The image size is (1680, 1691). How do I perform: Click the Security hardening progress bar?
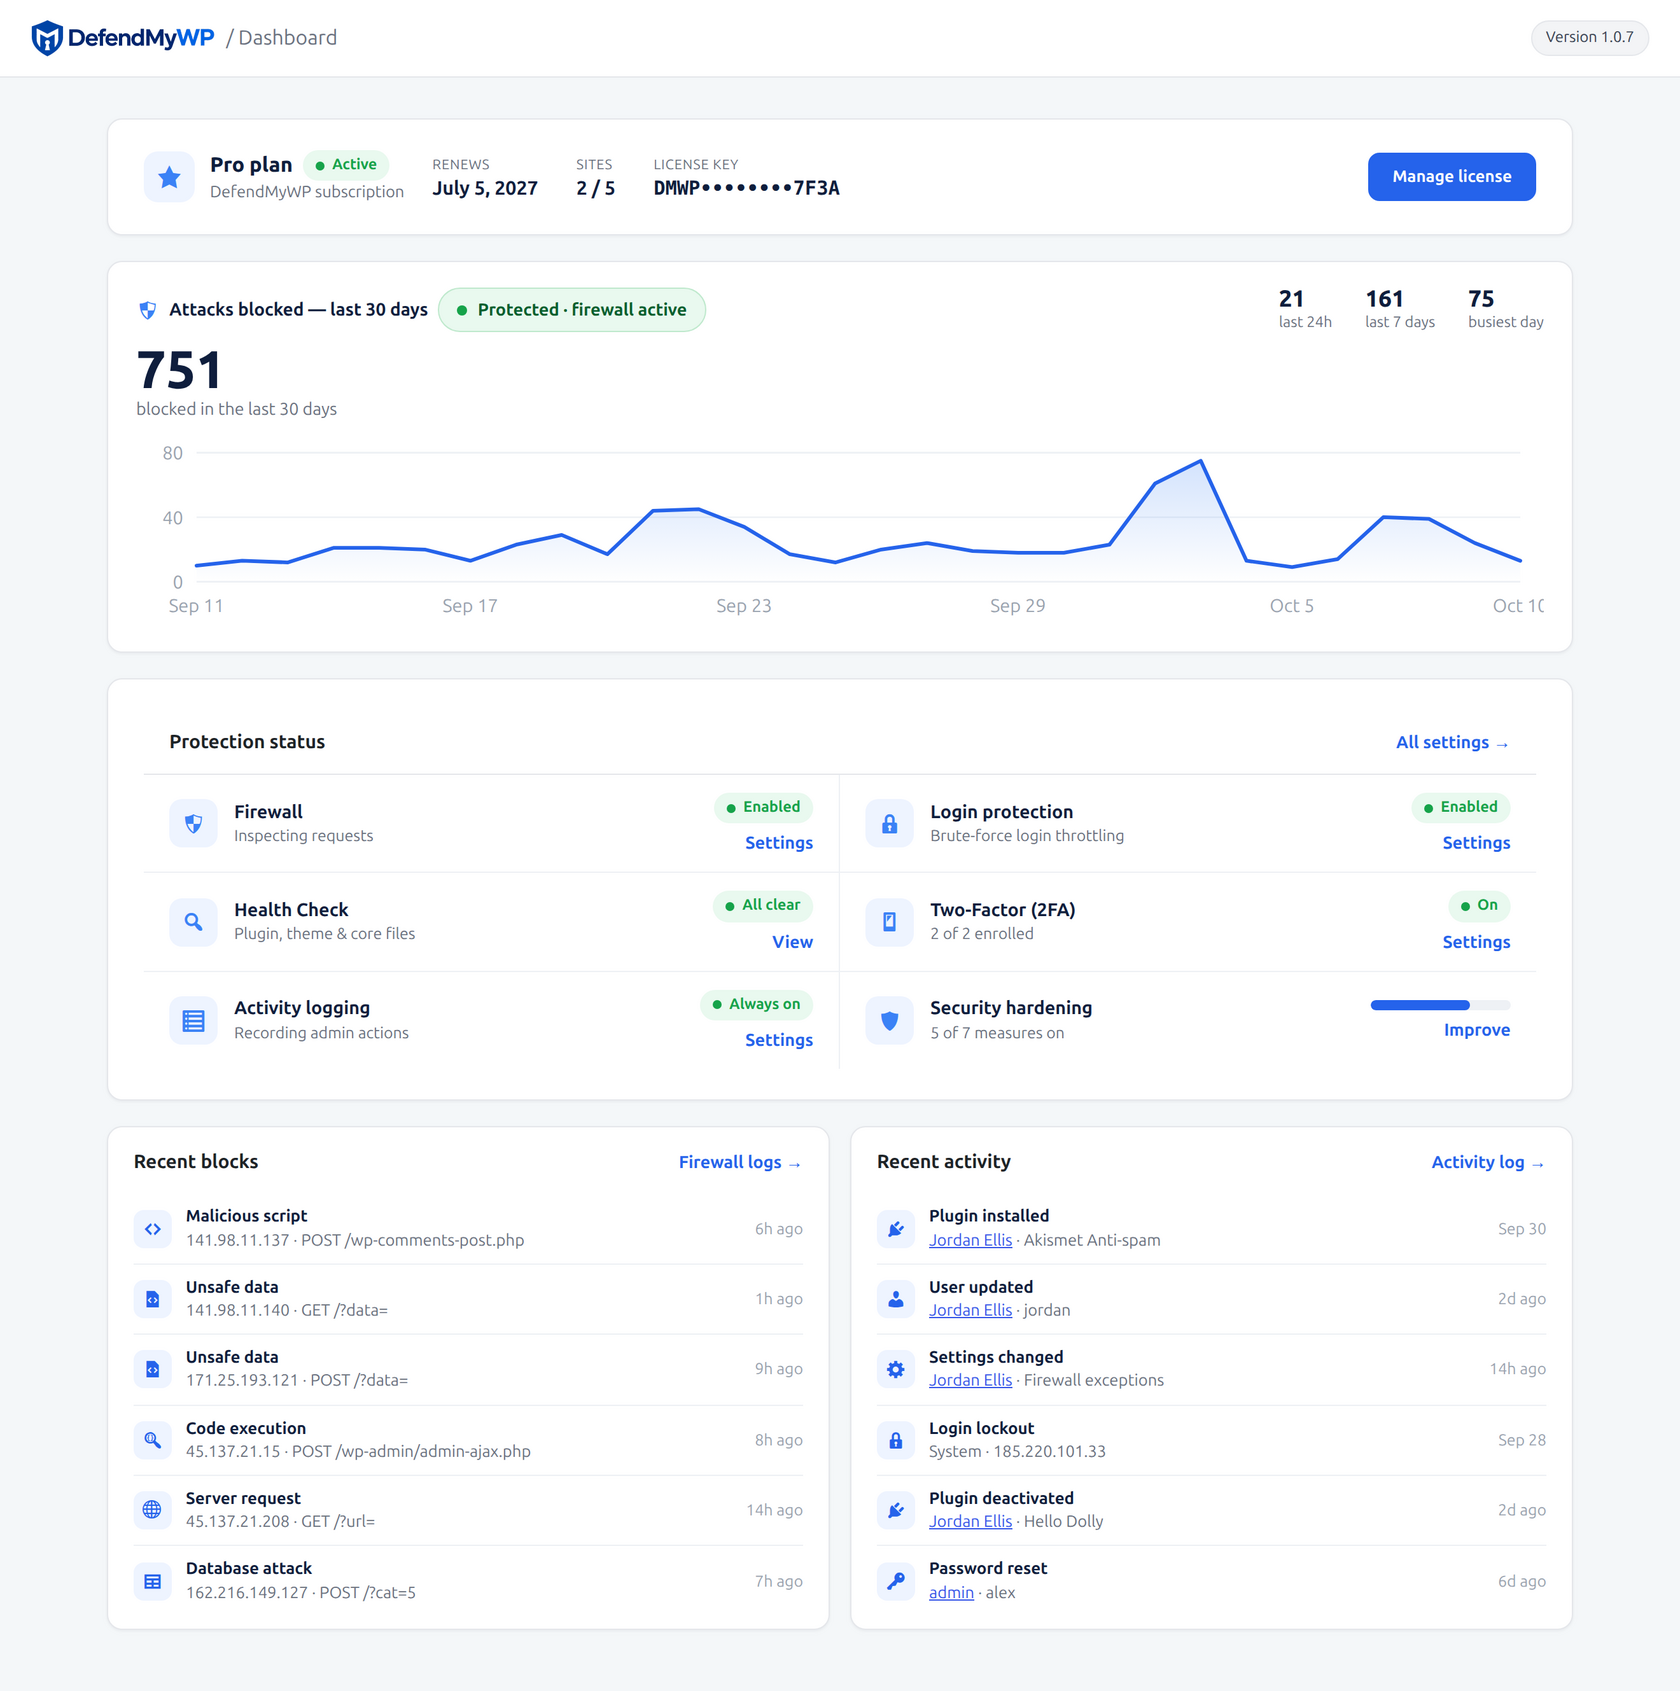[x=1440, y=1005]
